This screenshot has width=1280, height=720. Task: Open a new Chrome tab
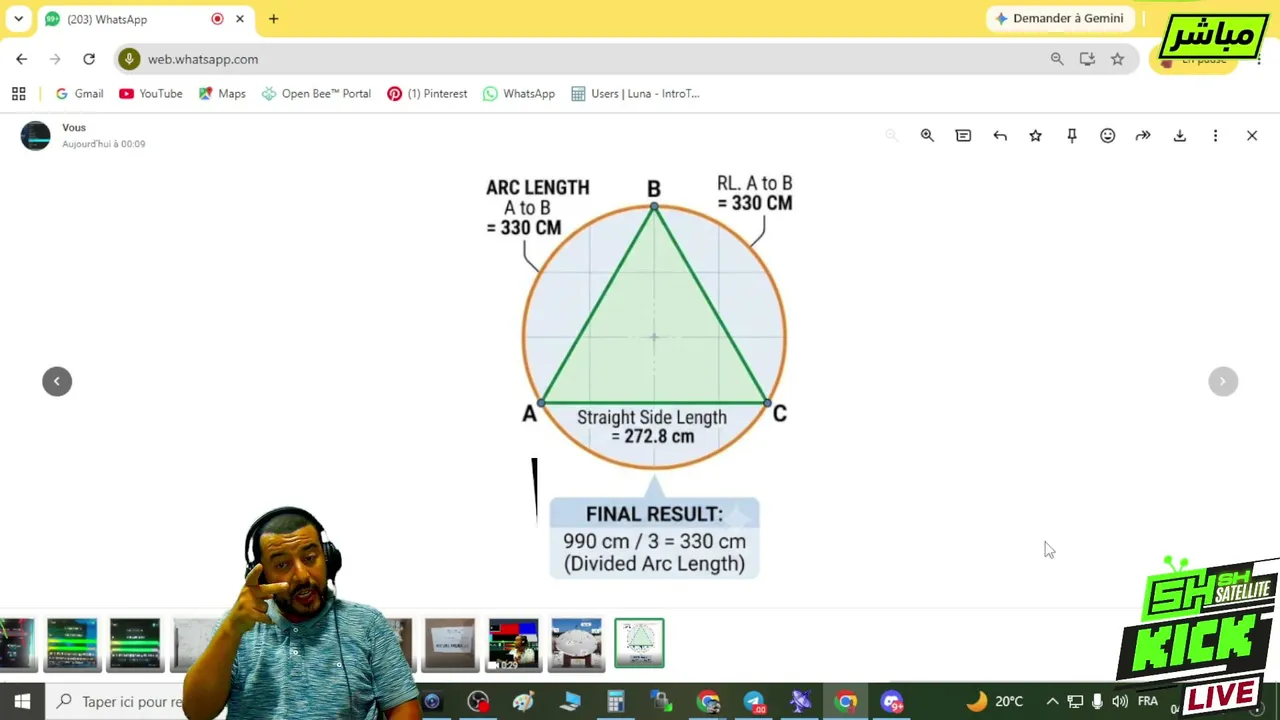pos(273,19)
